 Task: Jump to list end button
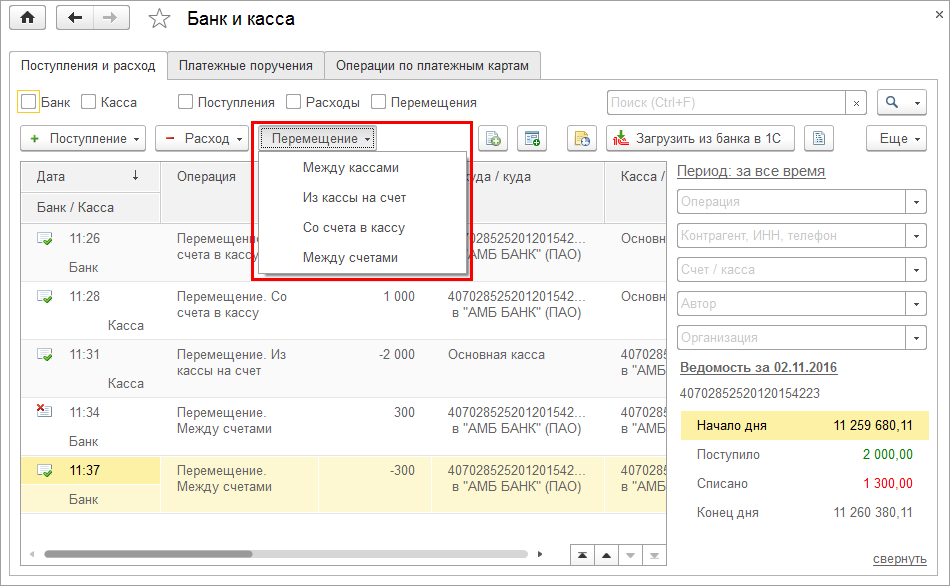(654, 555)
